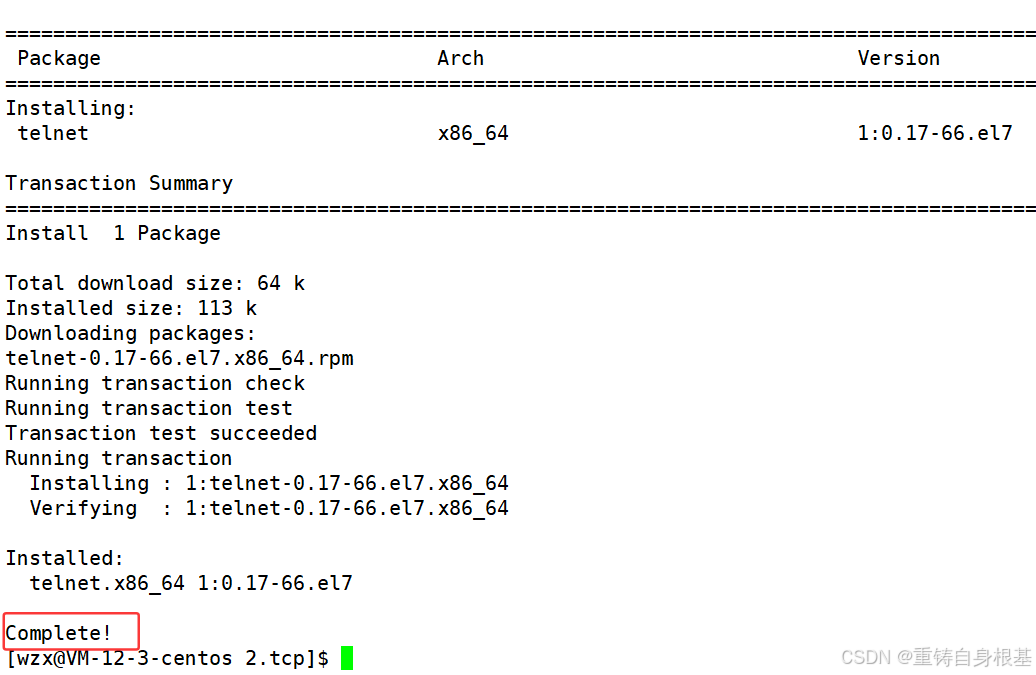Click the green terminal cursor block
The image size is (1036, 675).
347,658
